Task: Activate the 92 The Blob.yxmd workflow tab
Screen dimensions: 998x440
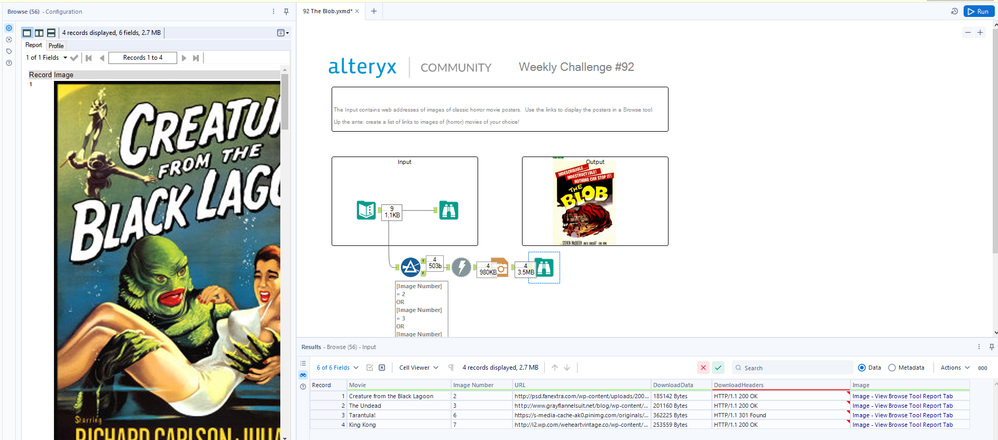Action: click(x=328, y=11)
